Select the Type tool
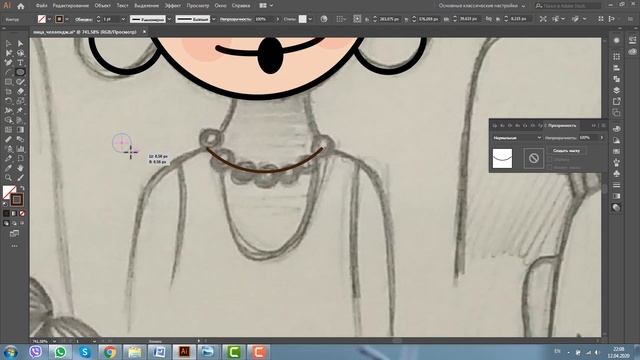Viewport: 640px width, 360px height. (x=20, y=62)
